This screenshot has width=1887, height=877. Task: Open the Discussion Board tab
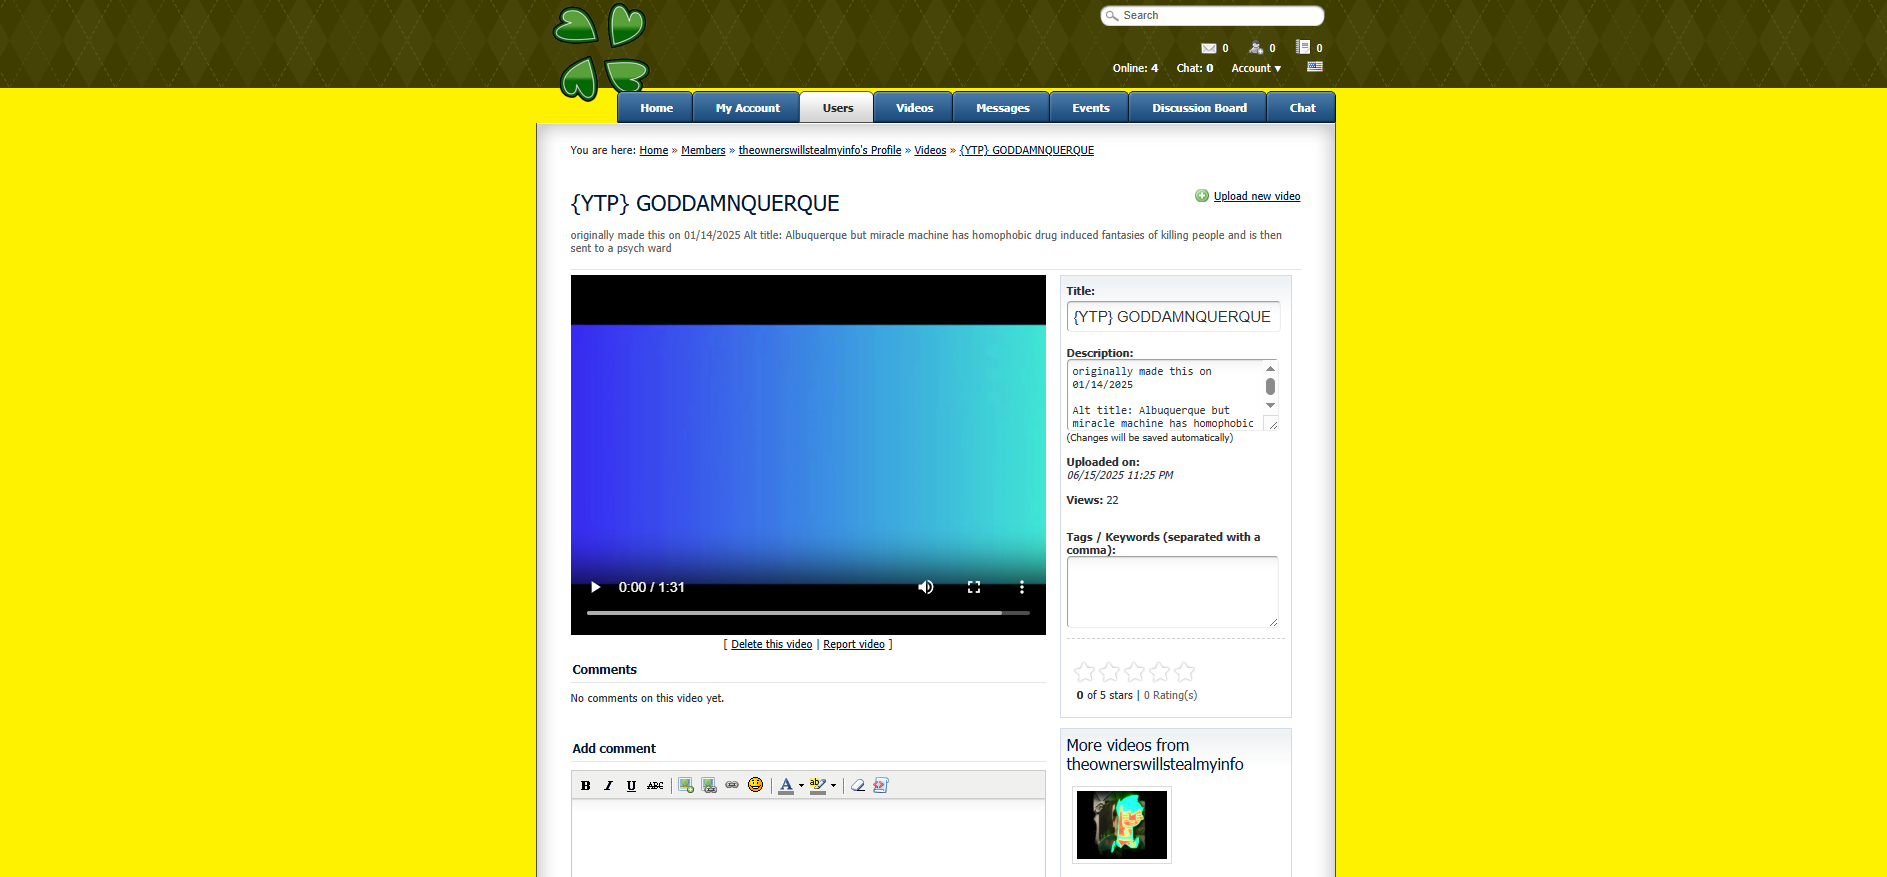[1199, 108]
